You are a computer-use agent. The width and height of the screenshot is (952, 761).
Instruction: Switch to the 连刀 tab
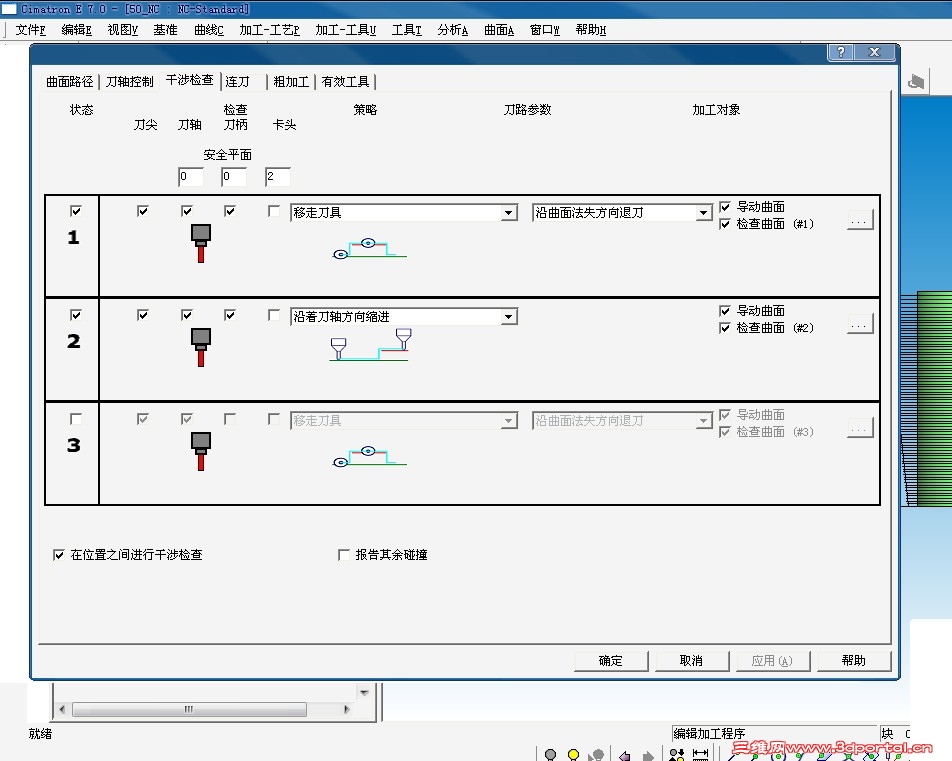pyautogui.click(x=237, y=81)
